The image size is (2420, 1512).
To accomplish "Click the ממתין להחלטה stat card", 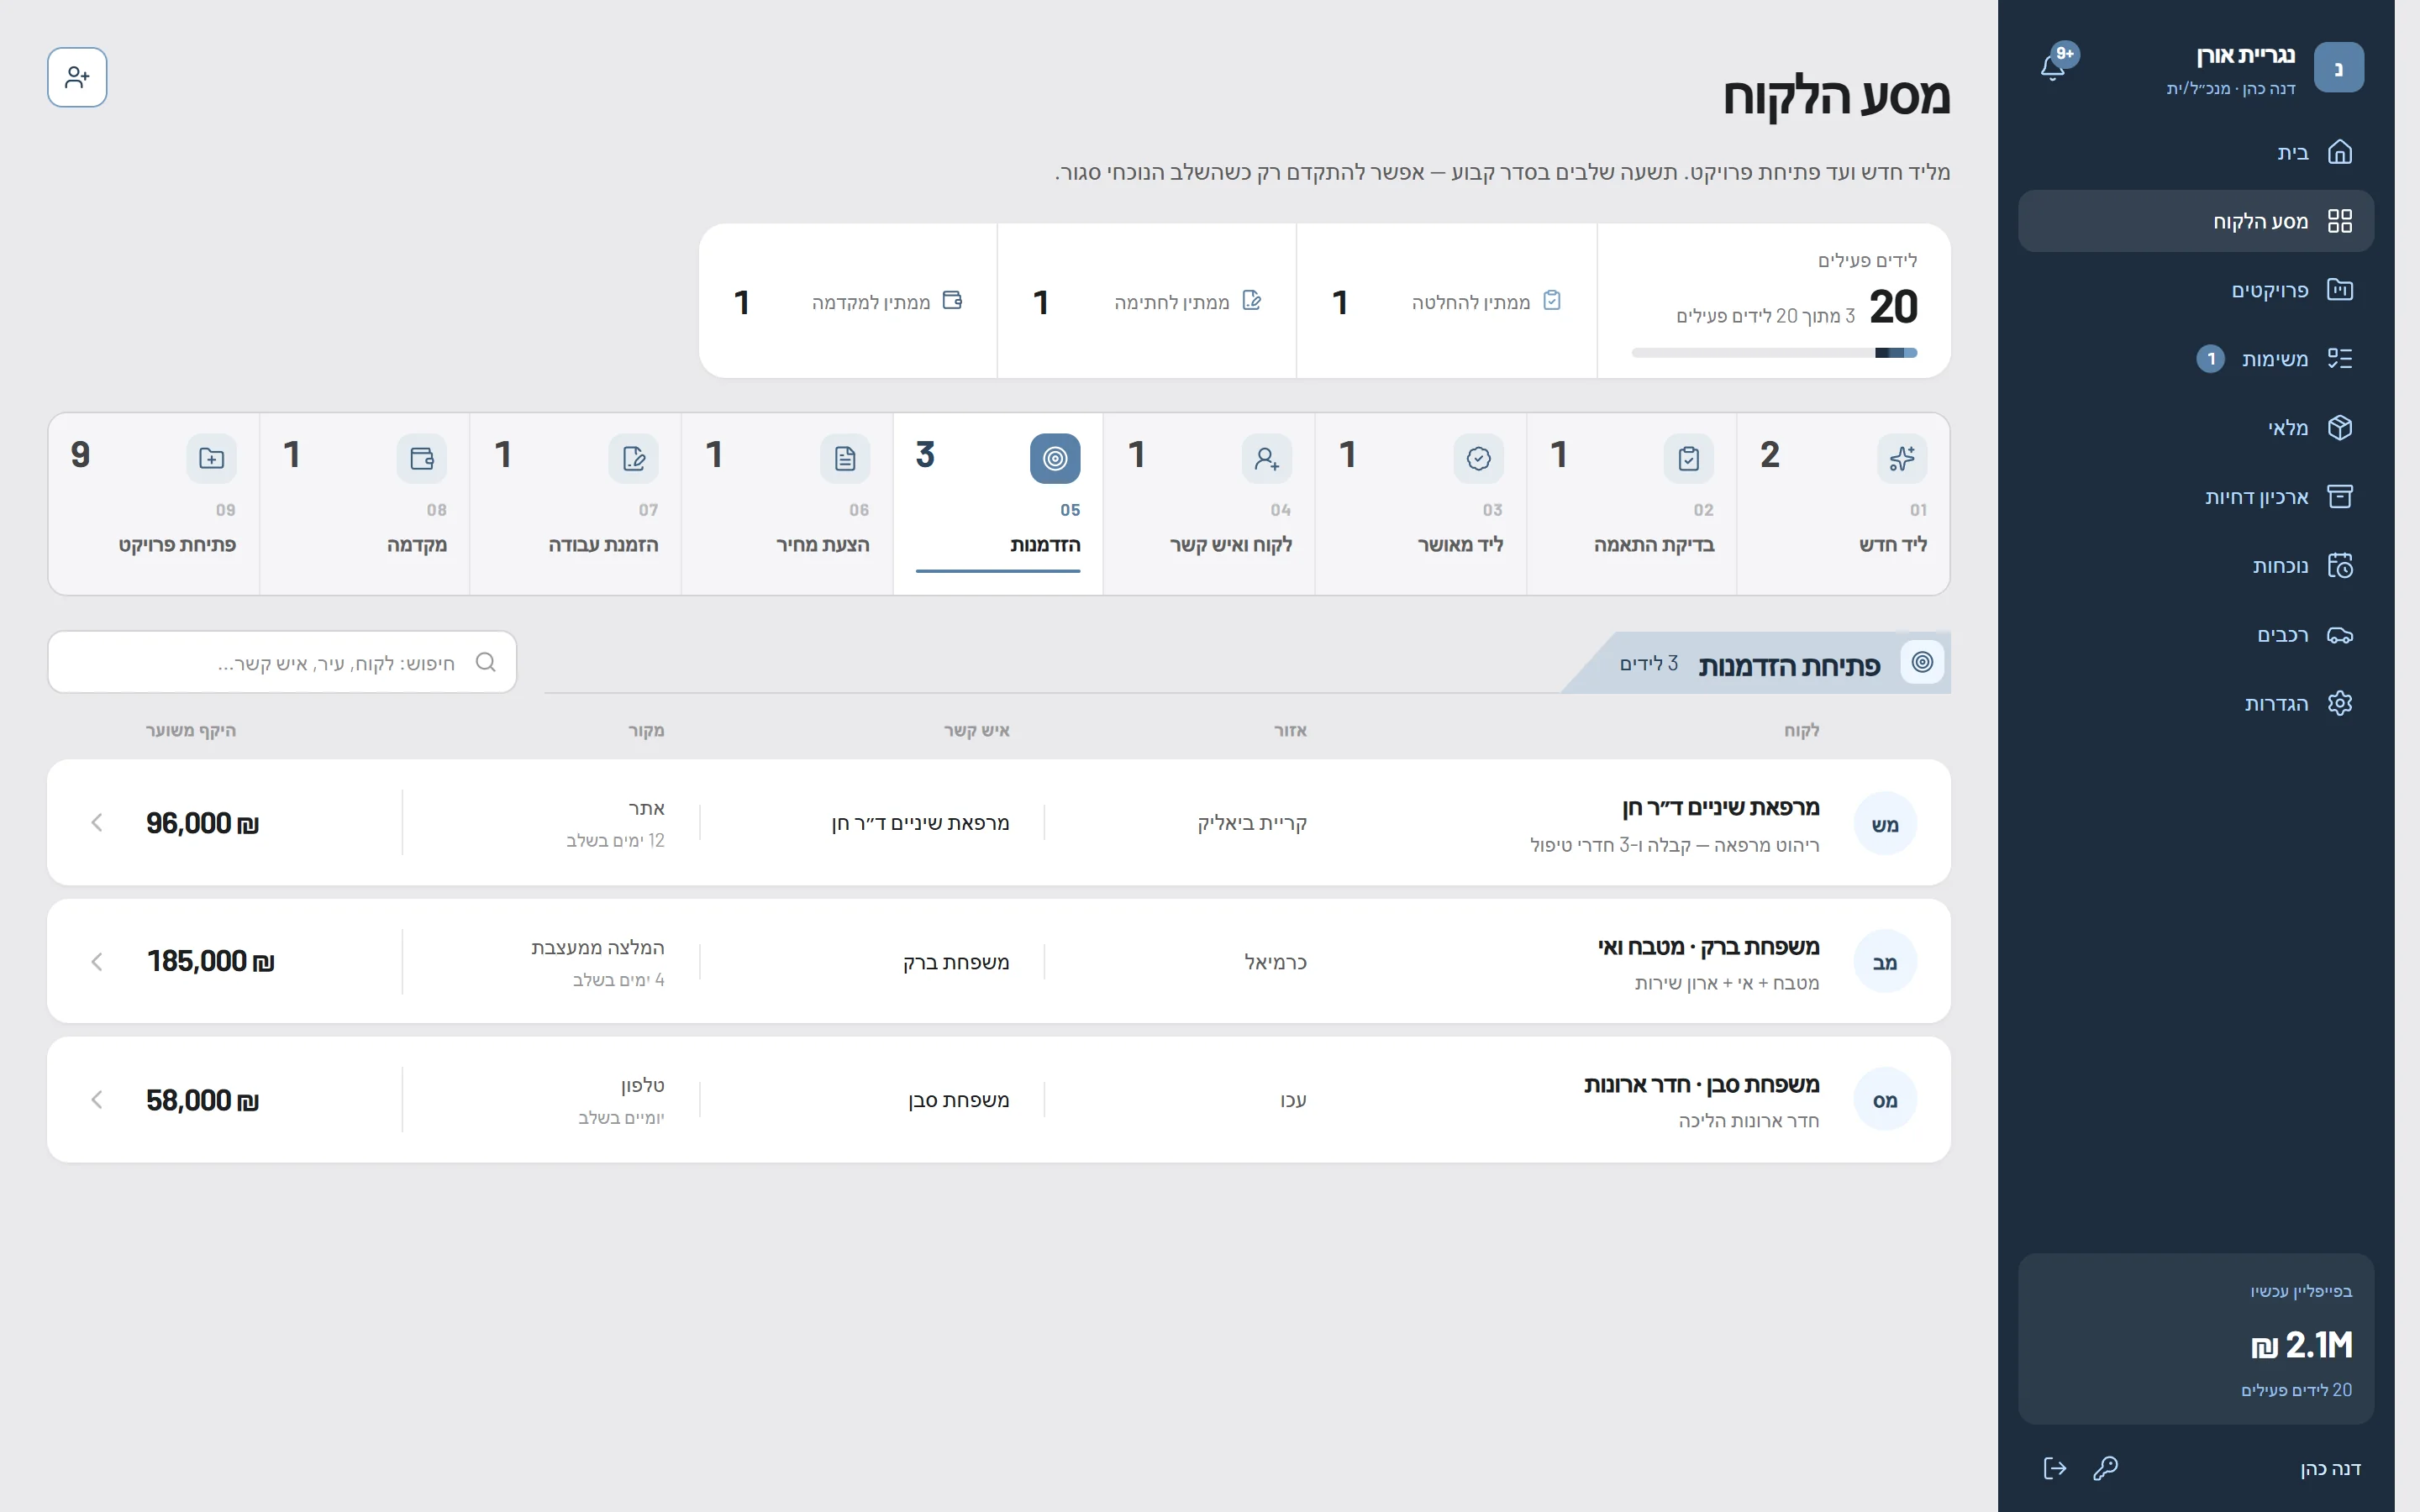I will (x=1446, y=301).
